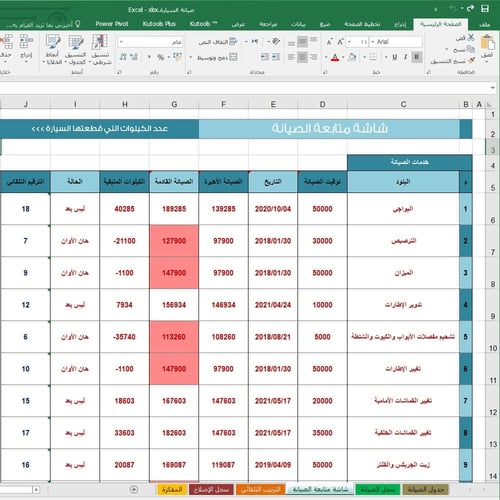Click the Format Painter brush icon
This screenshot has height=500, width=500.
[x=471, y=61]
